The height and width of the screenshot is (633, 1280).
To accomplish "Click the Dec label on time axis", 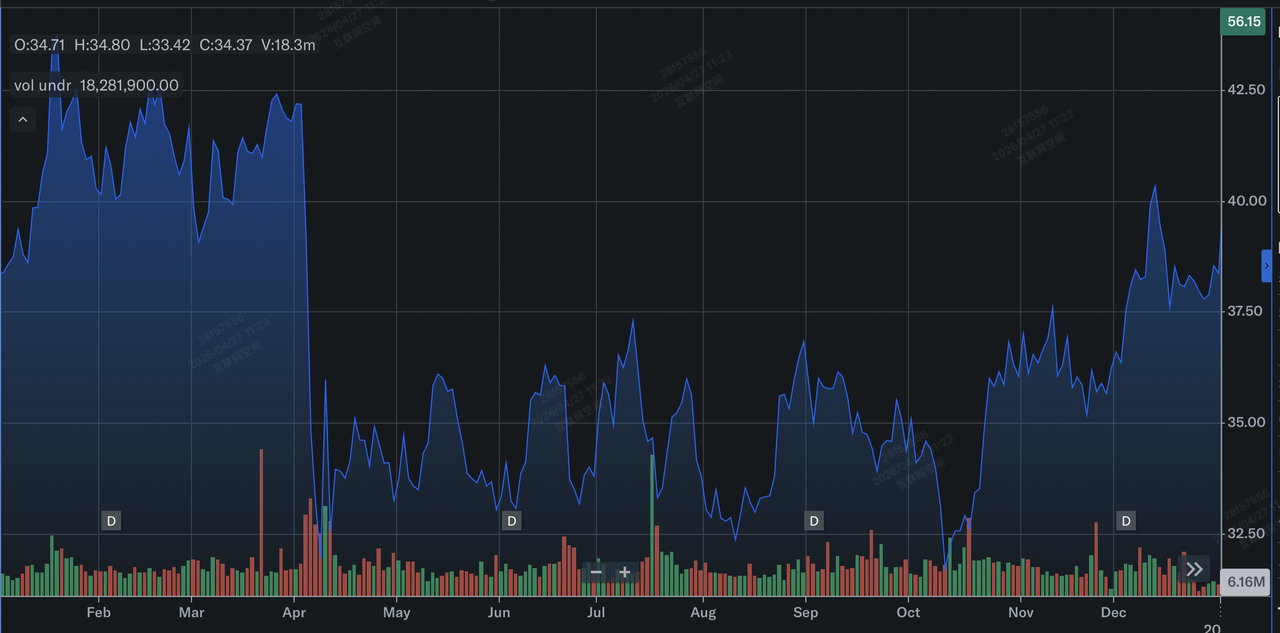I will (x=1113, y=612).
